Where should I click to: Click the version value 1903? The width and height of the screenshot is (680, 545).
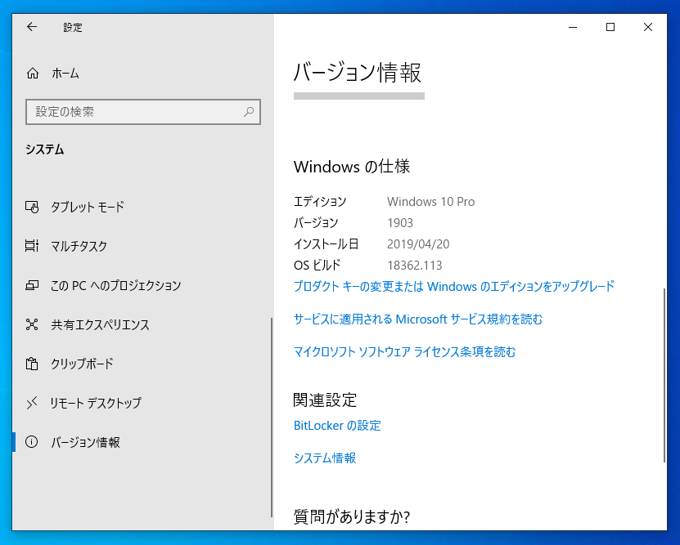pos(400,223)
